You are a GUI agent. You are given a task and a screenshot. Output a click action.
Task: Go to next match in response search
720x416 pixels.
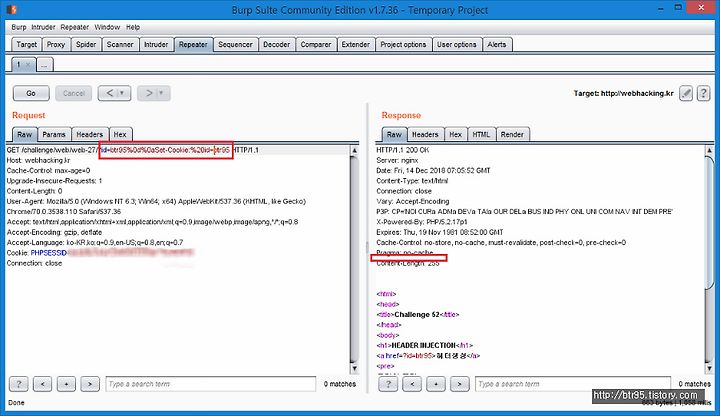459,383
